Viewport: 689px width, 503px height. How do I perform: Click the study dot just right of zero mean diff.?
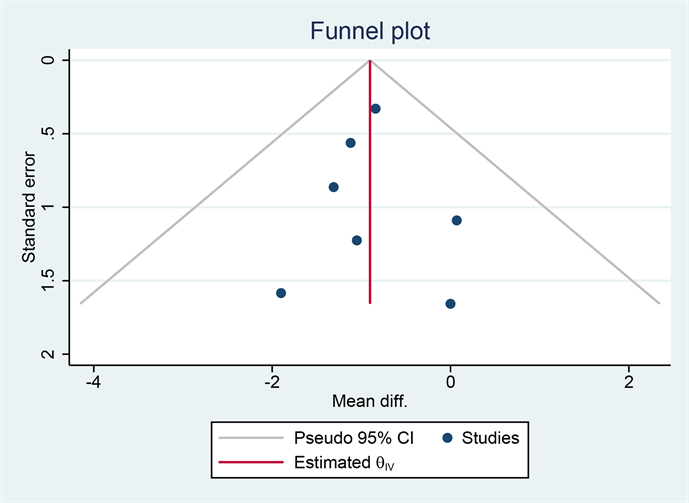pos(456,220)
